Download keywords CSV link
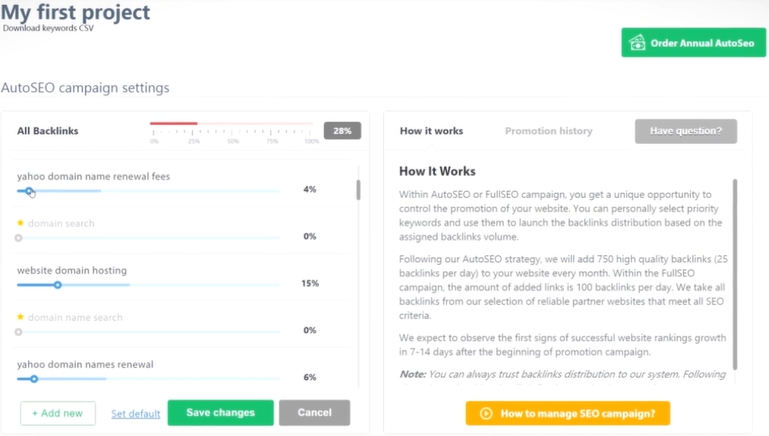Viewport: 769px width, 436px height. click(48, 28)
